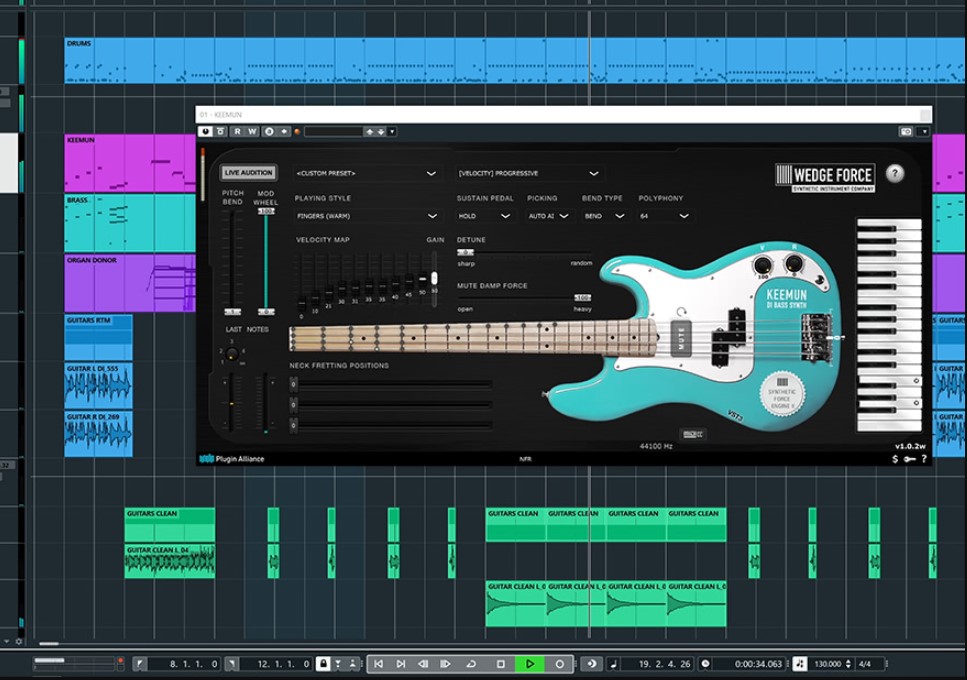Click the Detune slider handle
This screenshot has width=967, height=680.
coord(465,252)
